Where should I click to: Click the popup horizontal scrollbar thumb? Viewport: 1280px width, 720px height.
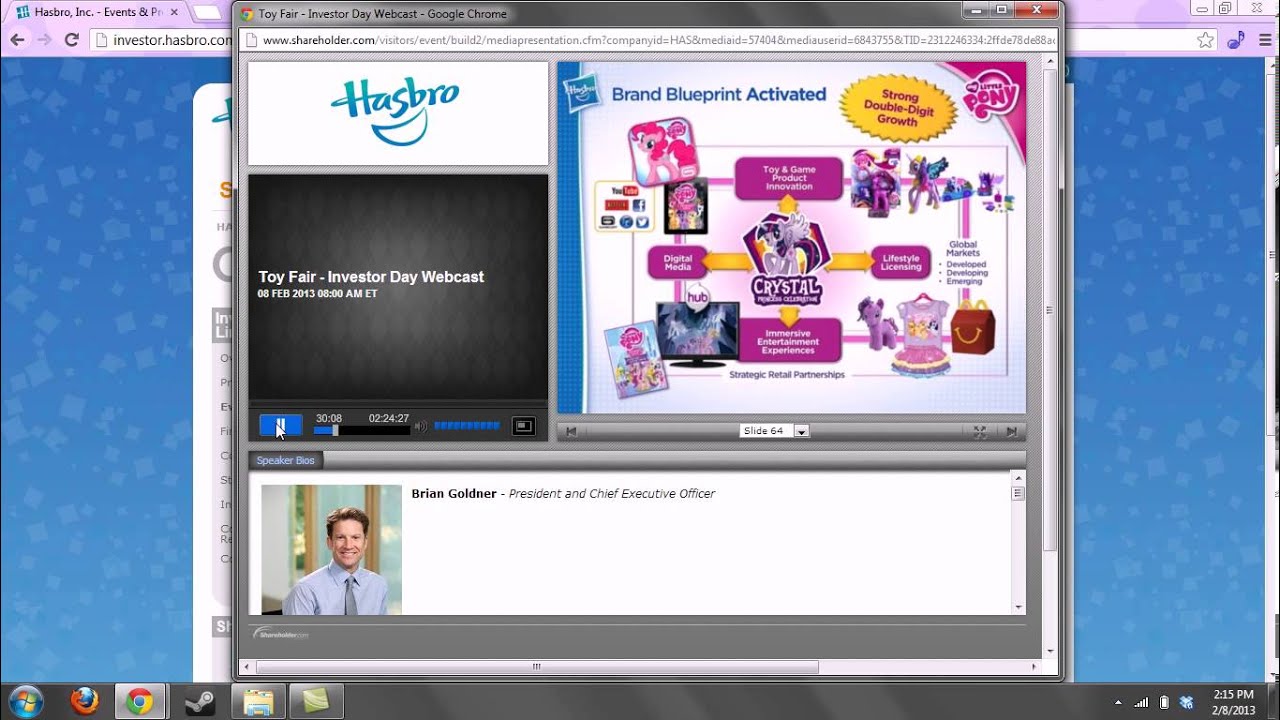pyautogui.click(x=537, y=667)
